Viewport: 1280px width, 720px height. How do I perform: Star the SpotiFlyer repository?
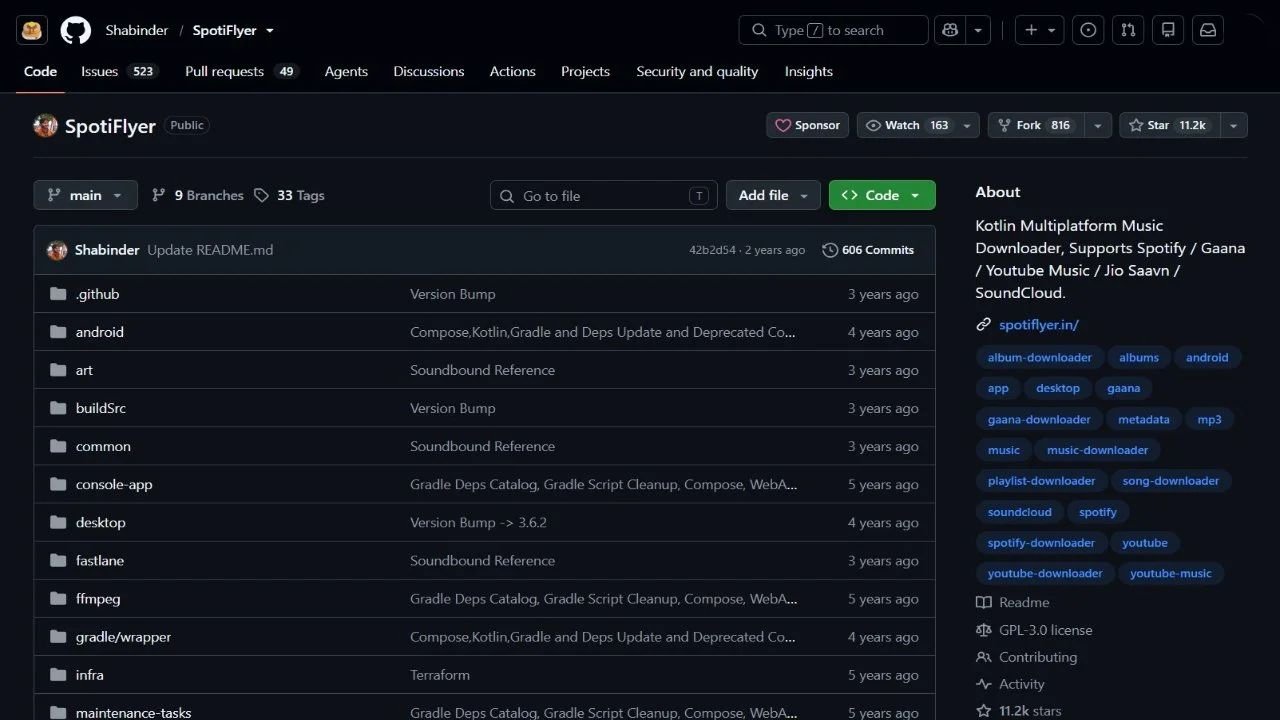pos(1168,125)
